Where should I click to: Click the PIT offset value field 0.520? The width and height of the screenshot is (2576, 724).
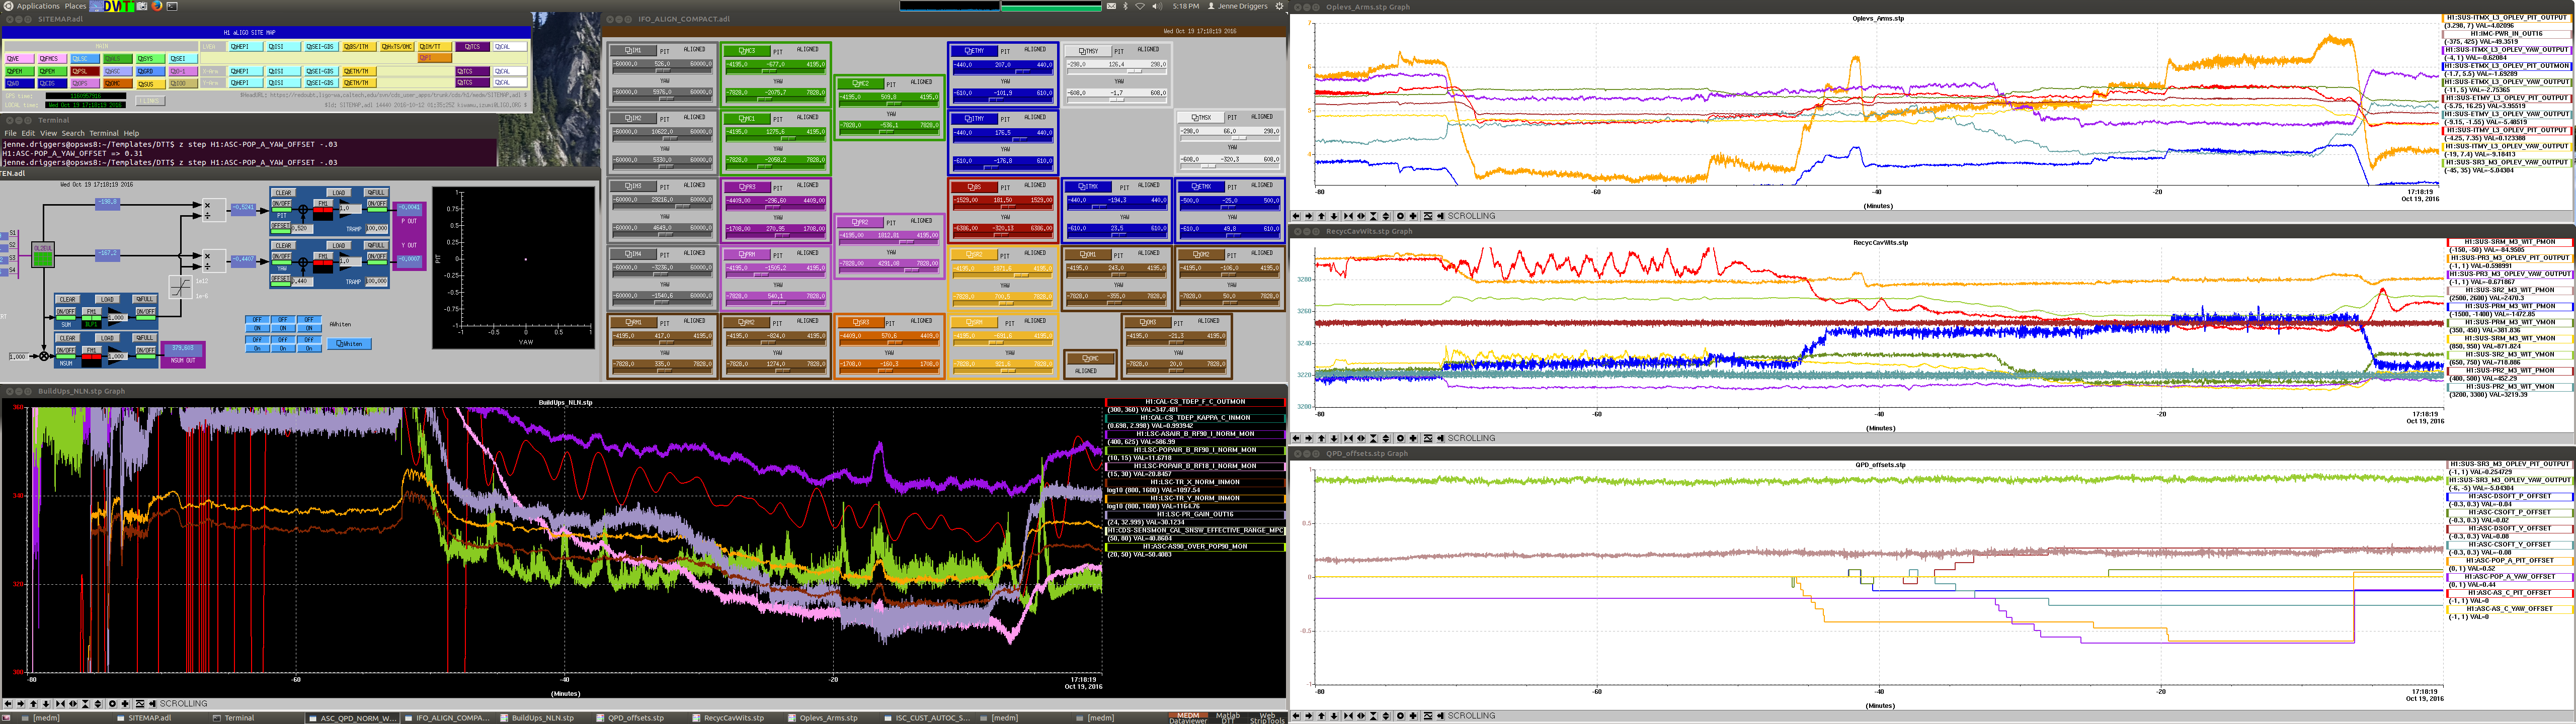[302, 228]
